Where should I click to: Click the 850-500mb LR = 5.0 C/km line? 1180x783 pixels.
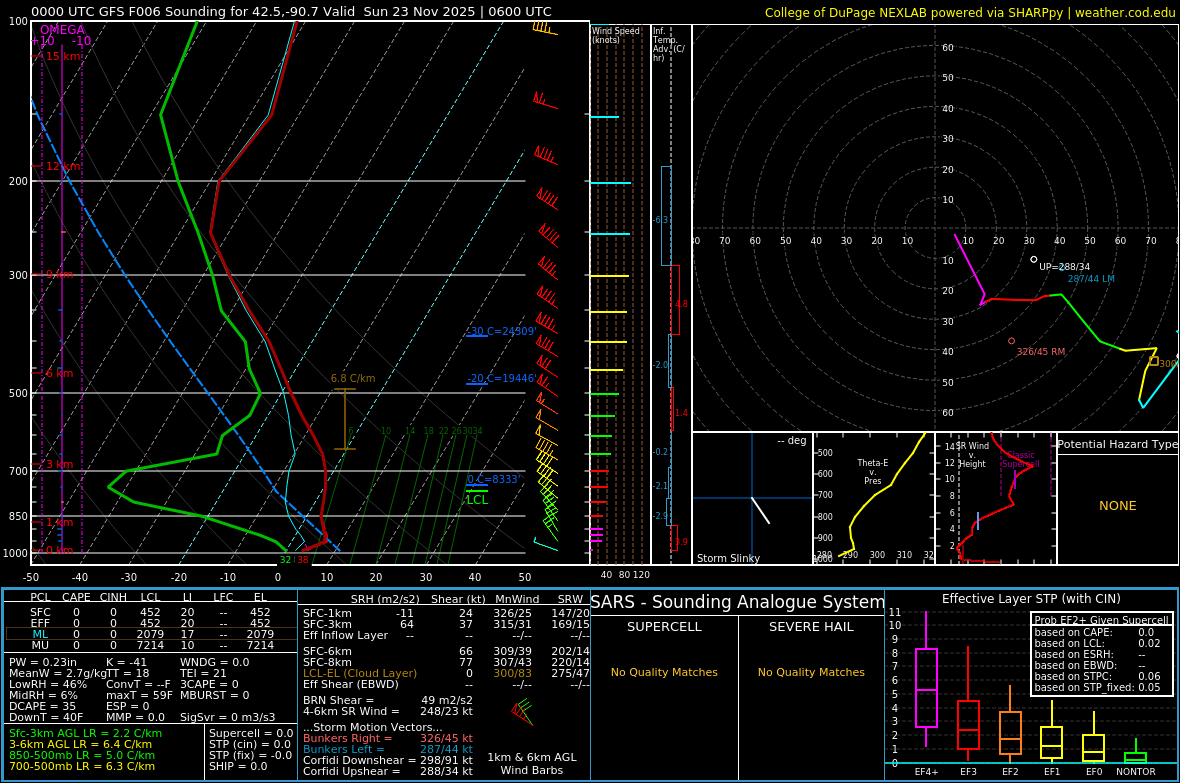pyautogui.click(x=82, y=755)
